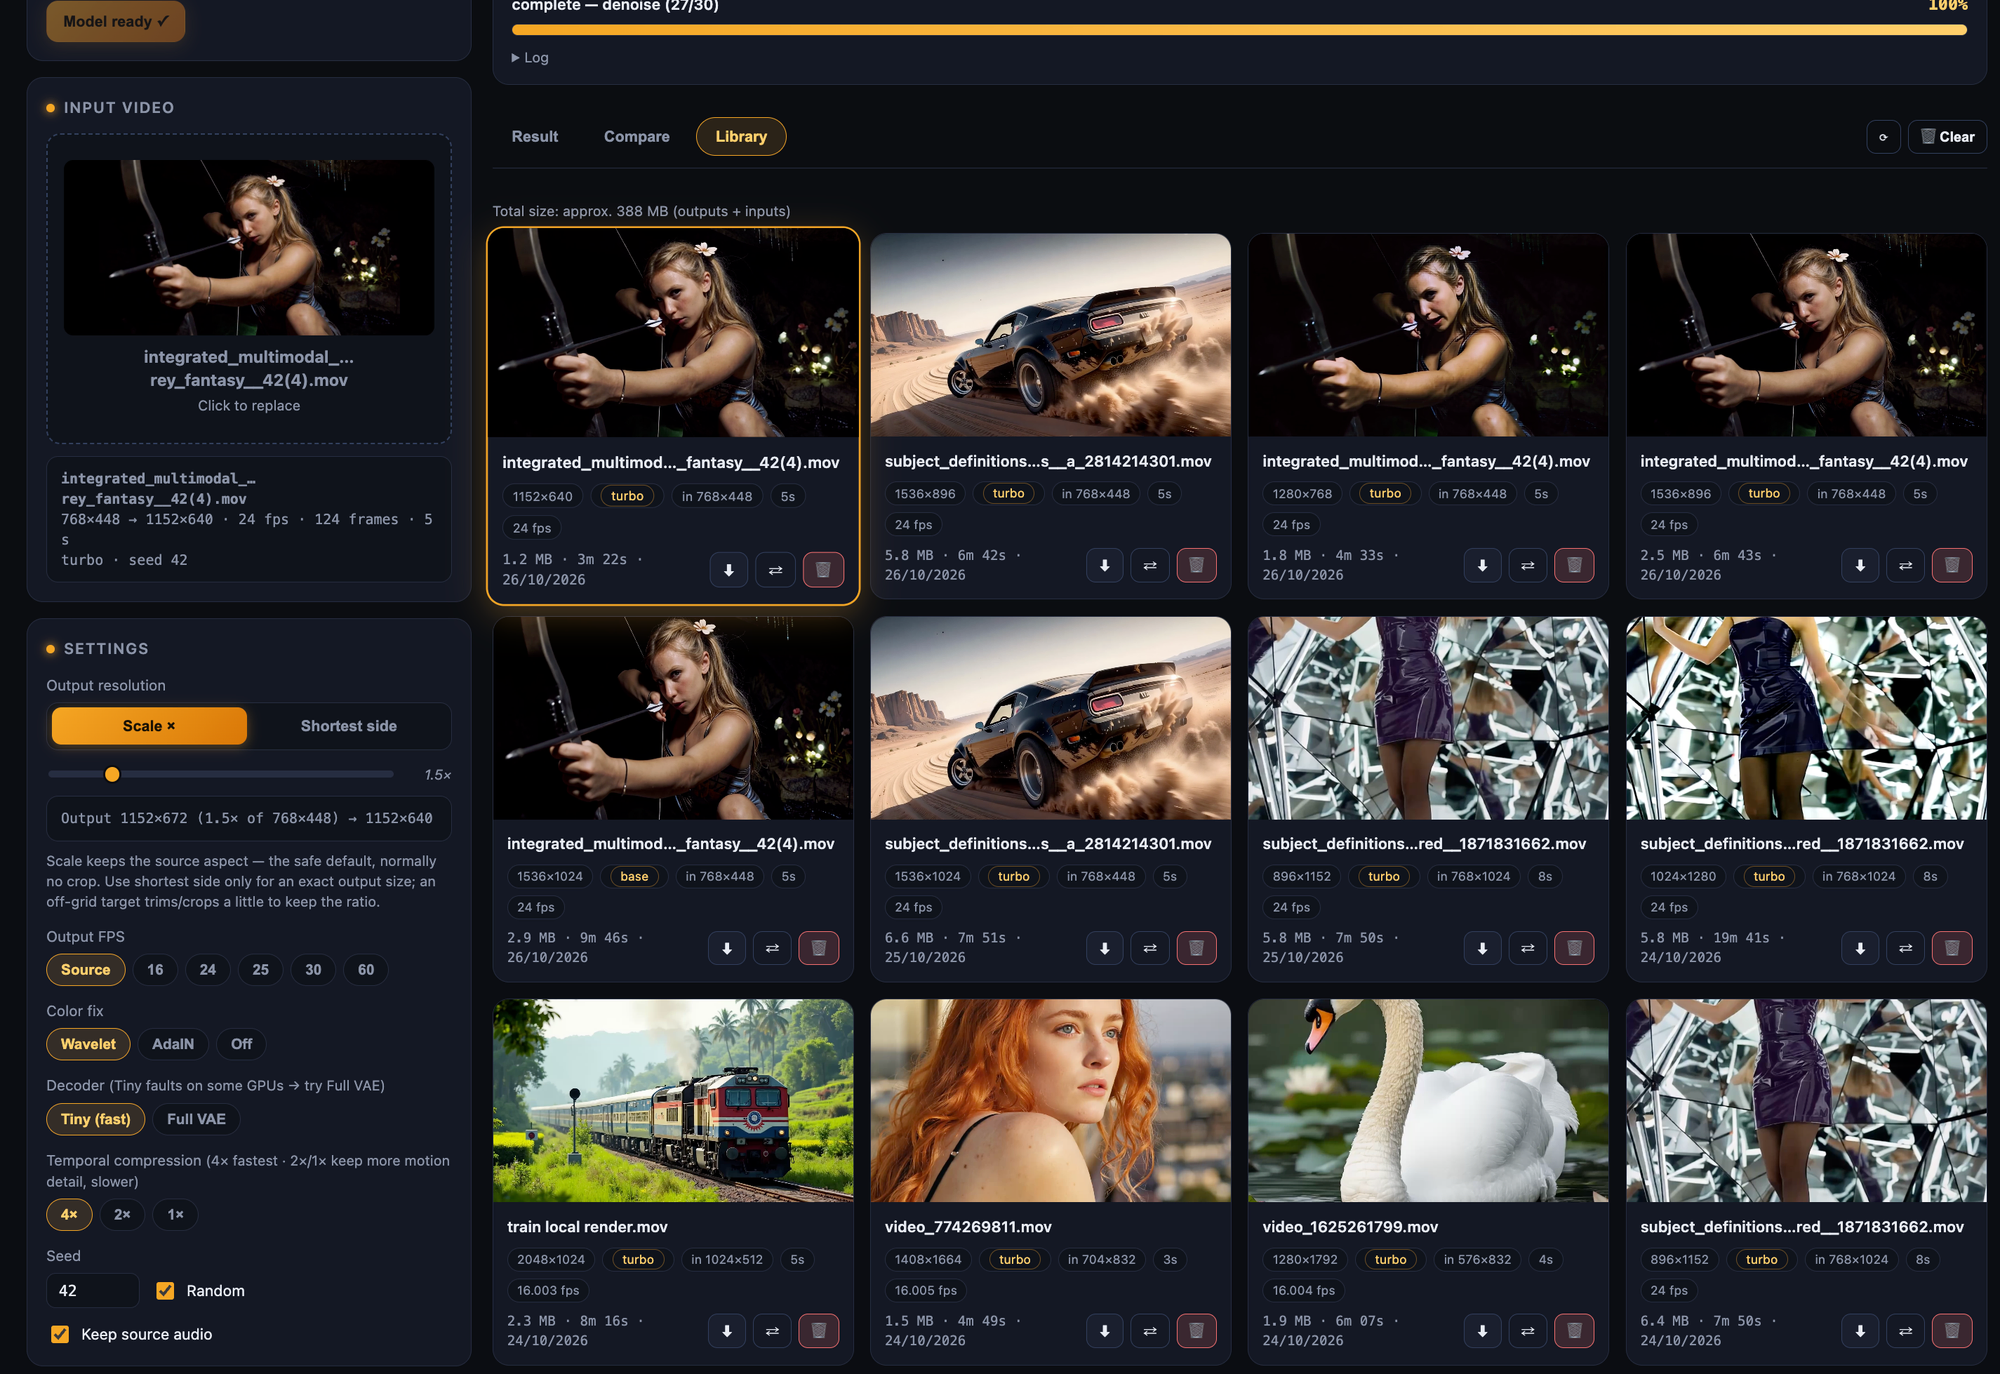2000x1374 pixels.
Task: Compare icon on the 2.5 MB 6m 43s card
Action: tap(1906, 565)
